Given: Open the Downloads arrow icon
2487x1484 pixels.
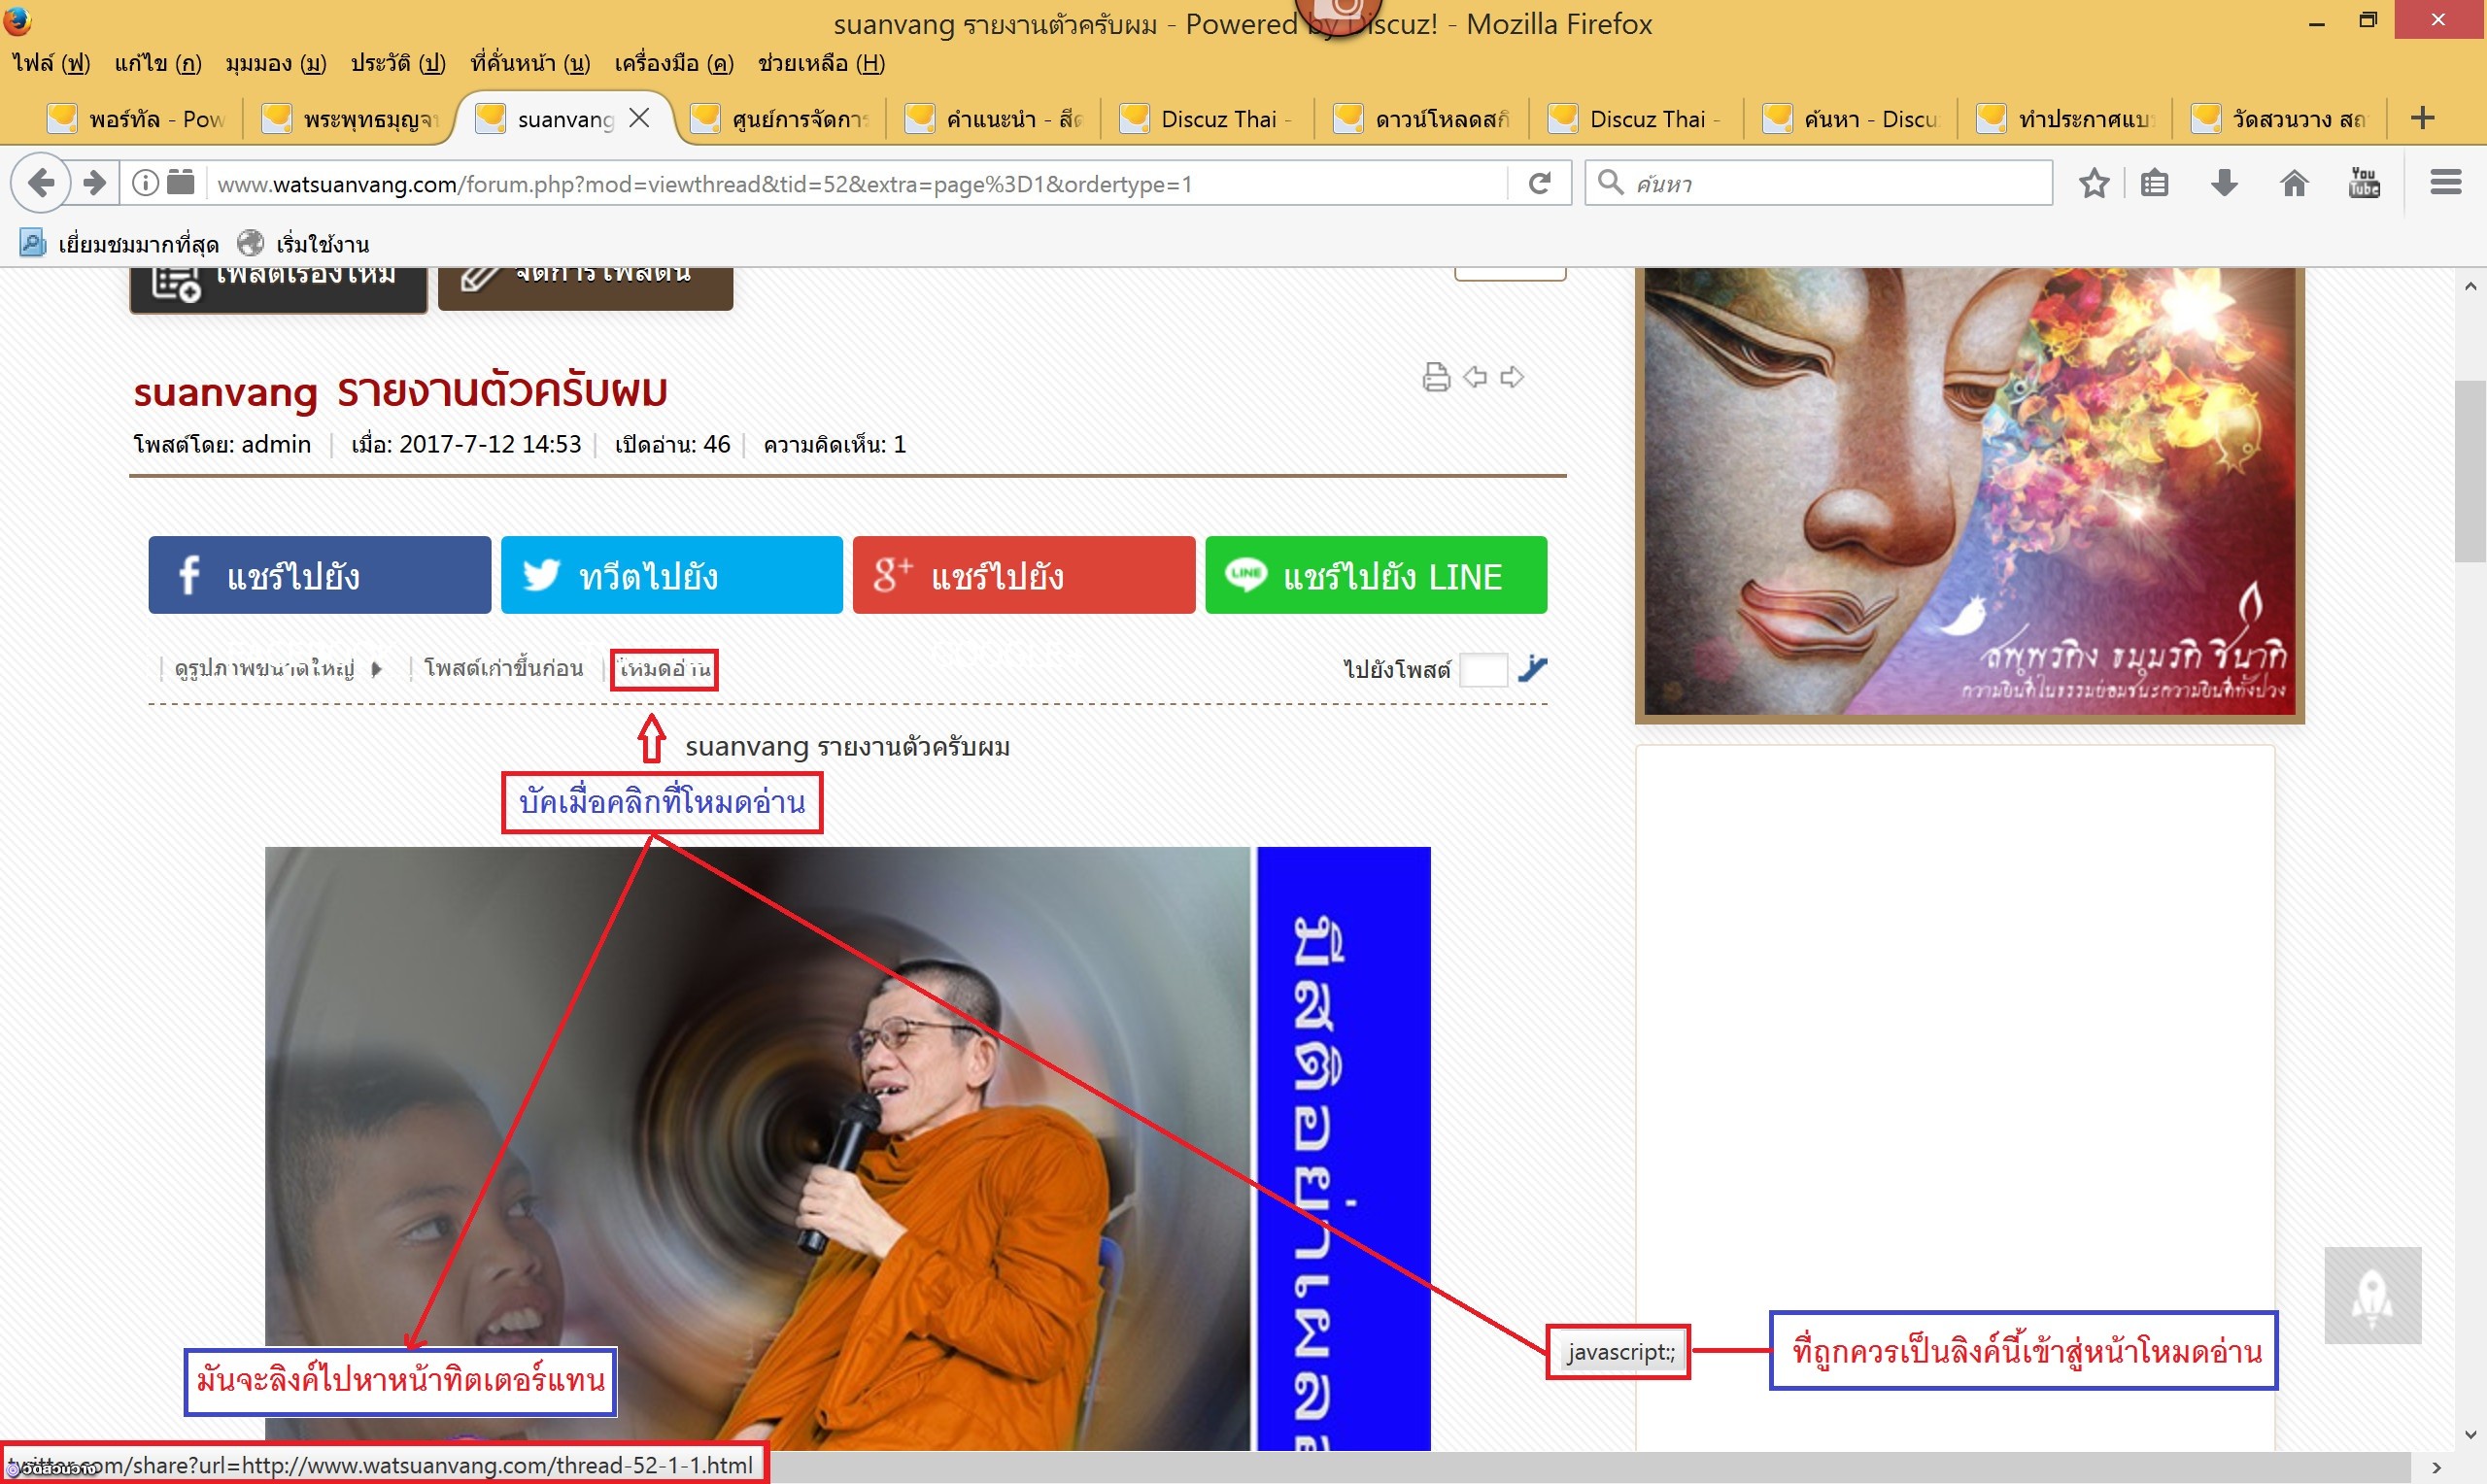Looking at the screenshot, I should [x=2223, y=183].
